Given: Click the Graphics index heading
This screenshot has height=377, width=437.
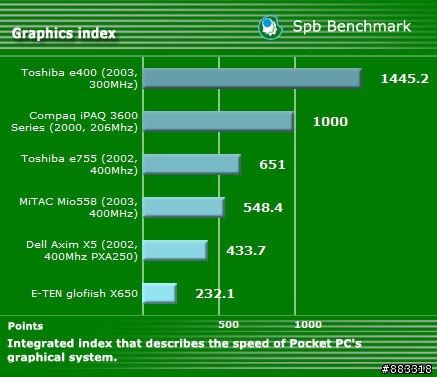Looking at the screenshot, I should 64,33.
